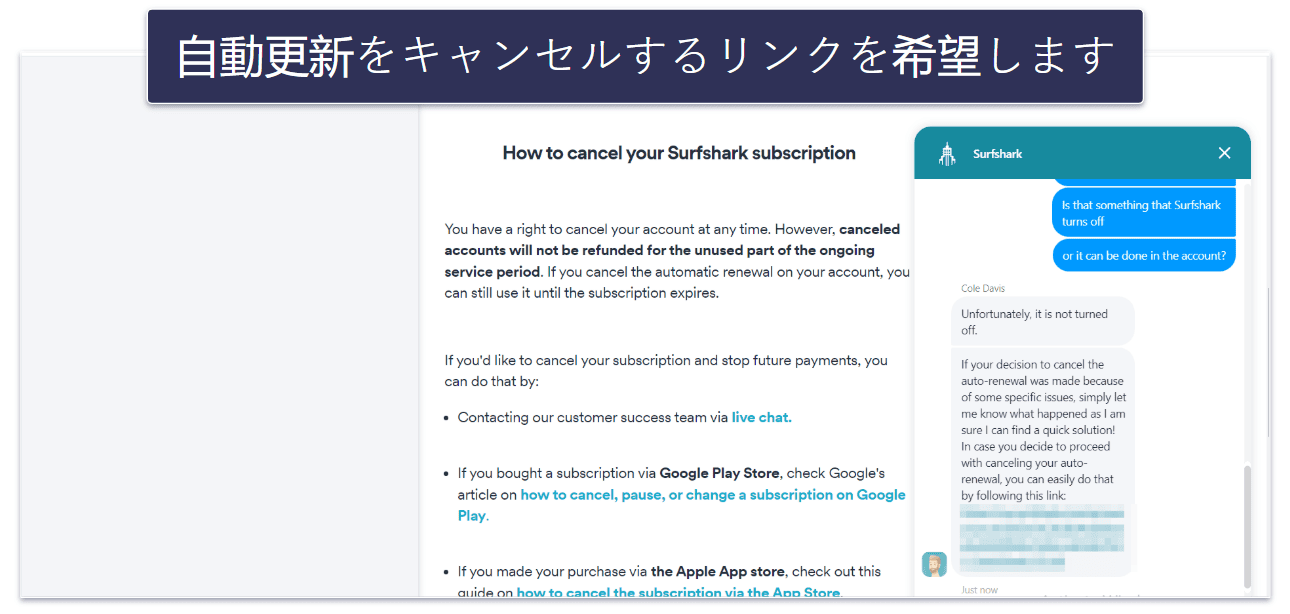
Task: Click the 'or it can be done in the account?' message
Action: [1144, 255]
